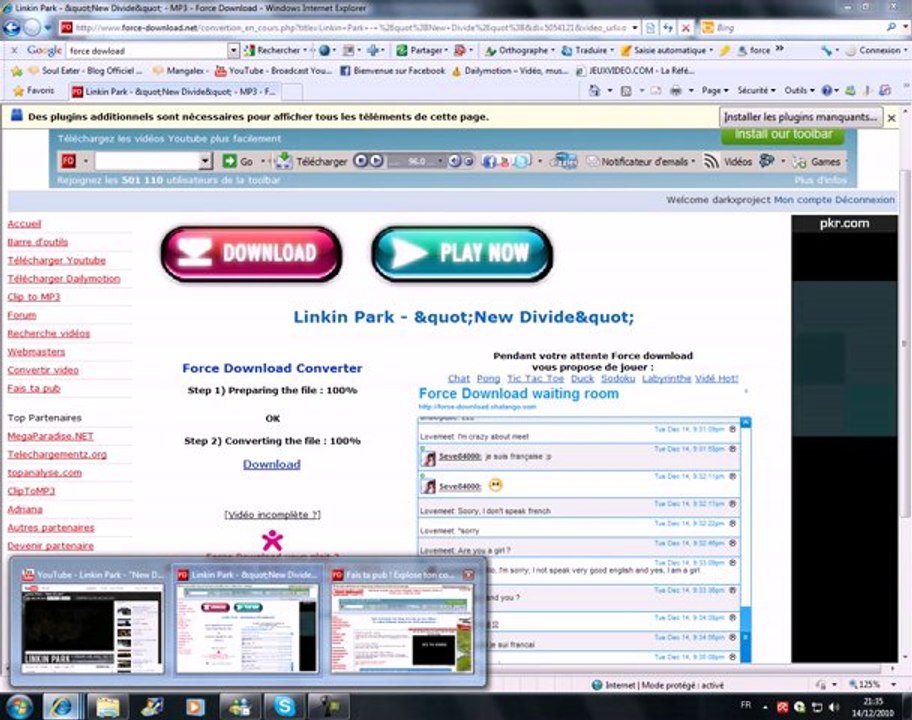The width and height of the screenshot is (912, 720).
Task: Open the Sécurité menu
Action: tap(756, 91)
